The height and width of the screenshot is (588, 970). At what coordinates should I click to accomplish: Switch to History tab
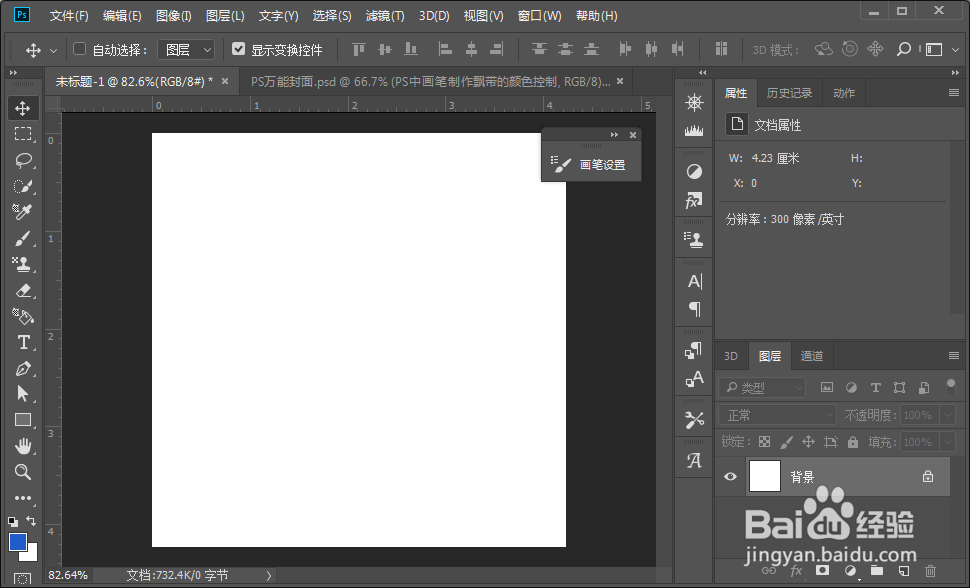pos(789,93)
